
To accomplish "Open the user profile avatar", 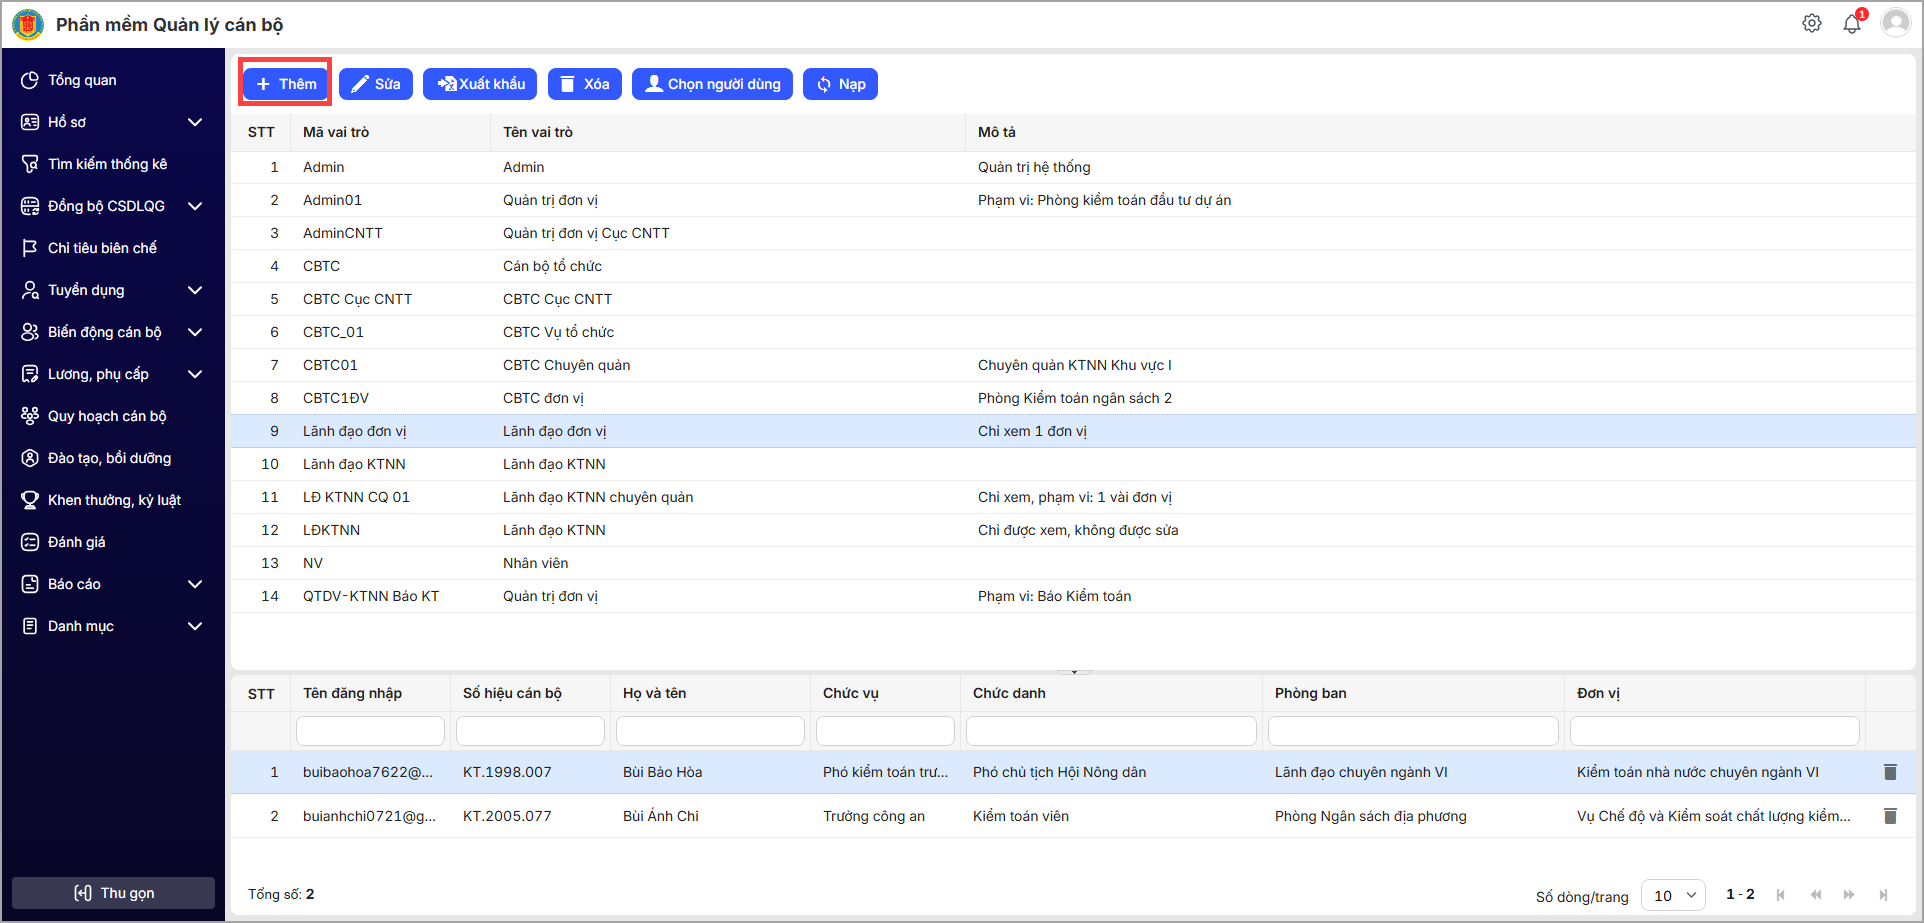I will 1895,23.
